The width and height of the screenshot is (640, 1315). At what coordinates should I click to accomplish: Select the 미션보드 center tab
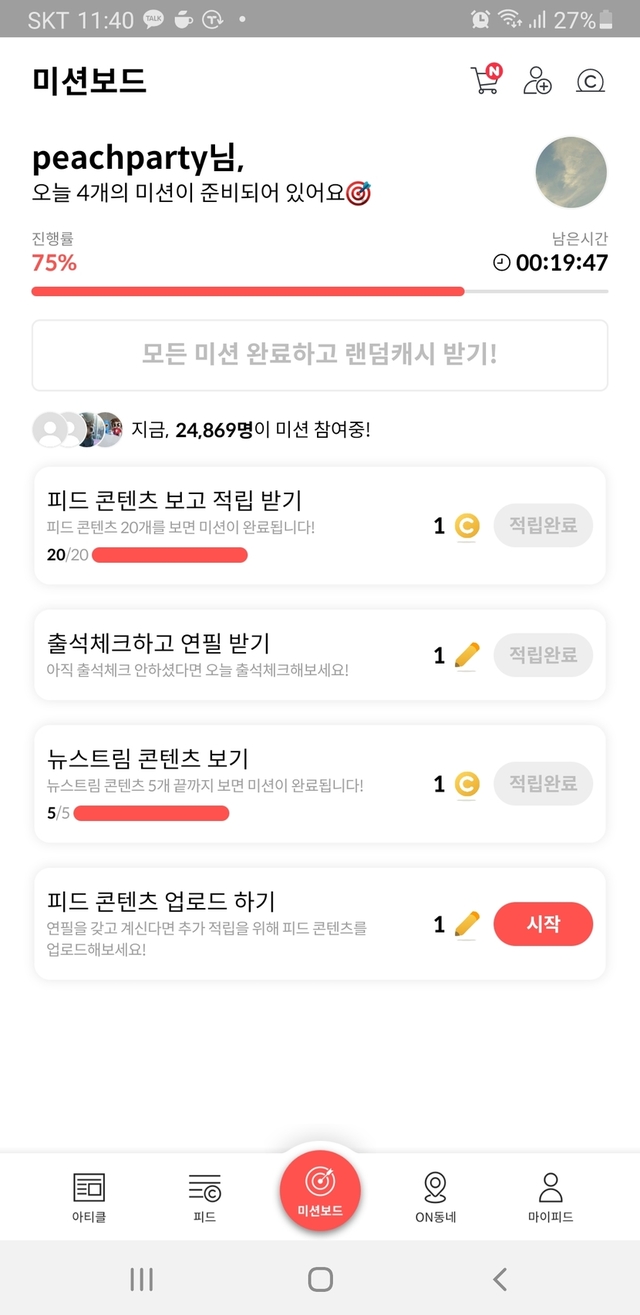[x=320, y=1191]
